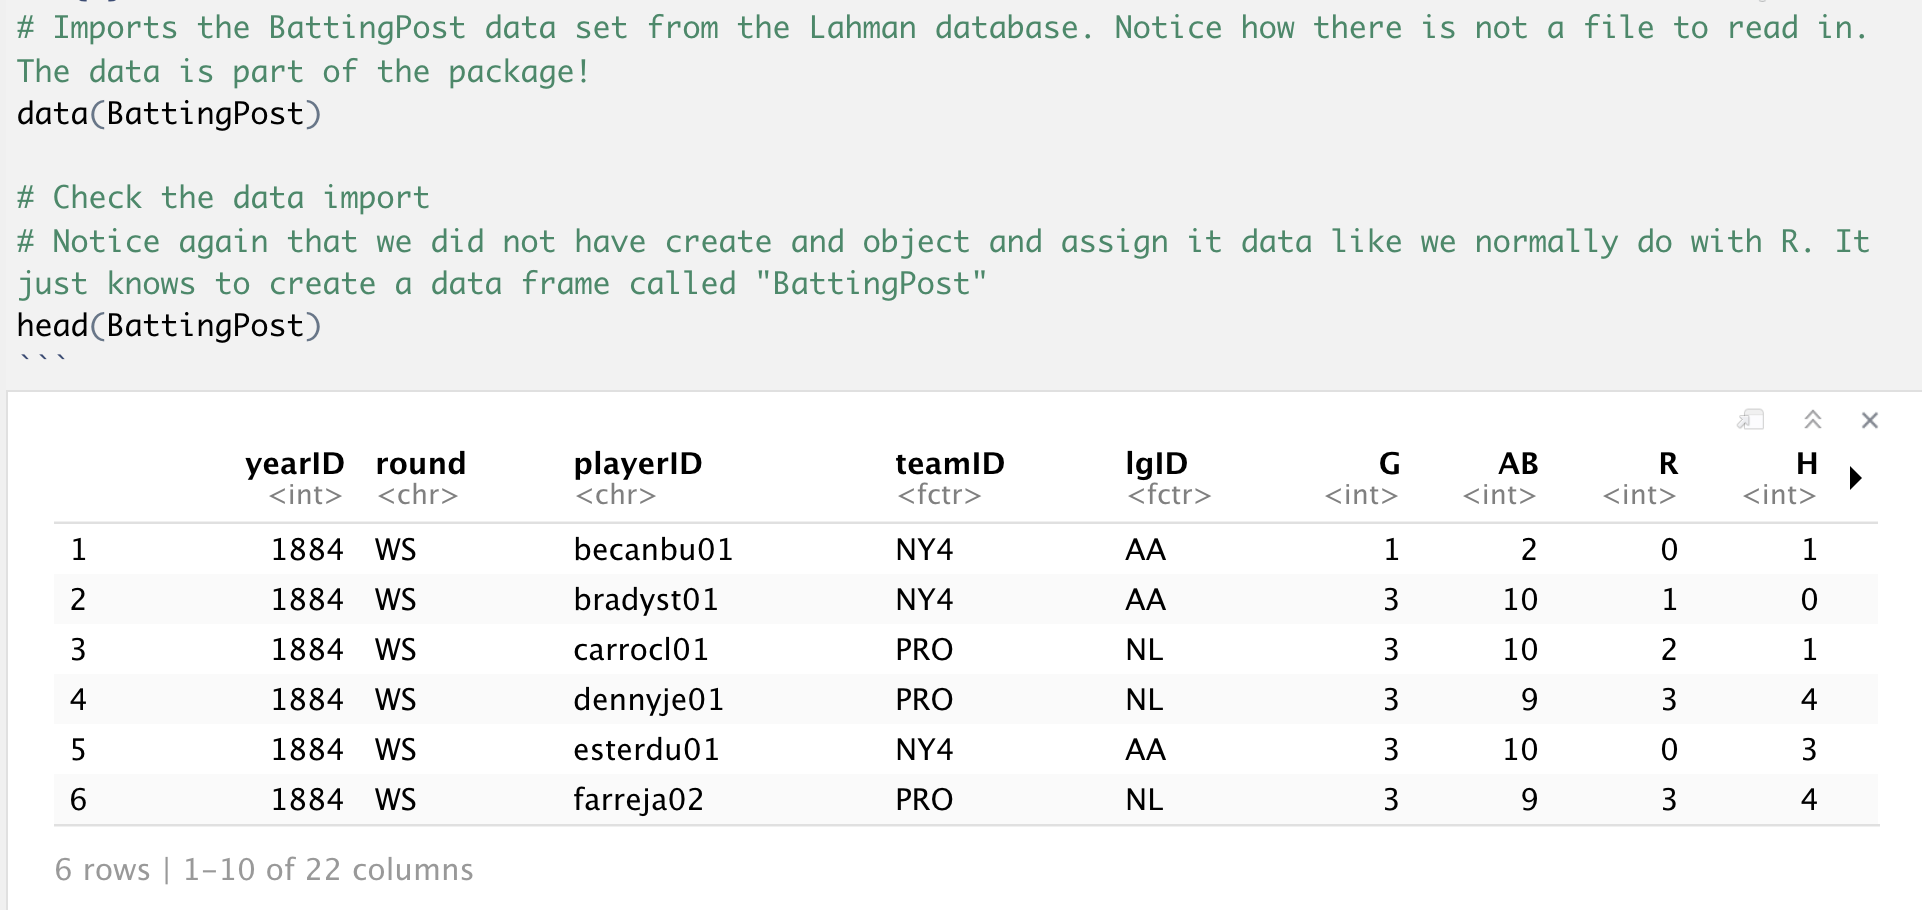Click the AB column header
The width and height of the screenshot is (1922, 910).
point(1517,464)
